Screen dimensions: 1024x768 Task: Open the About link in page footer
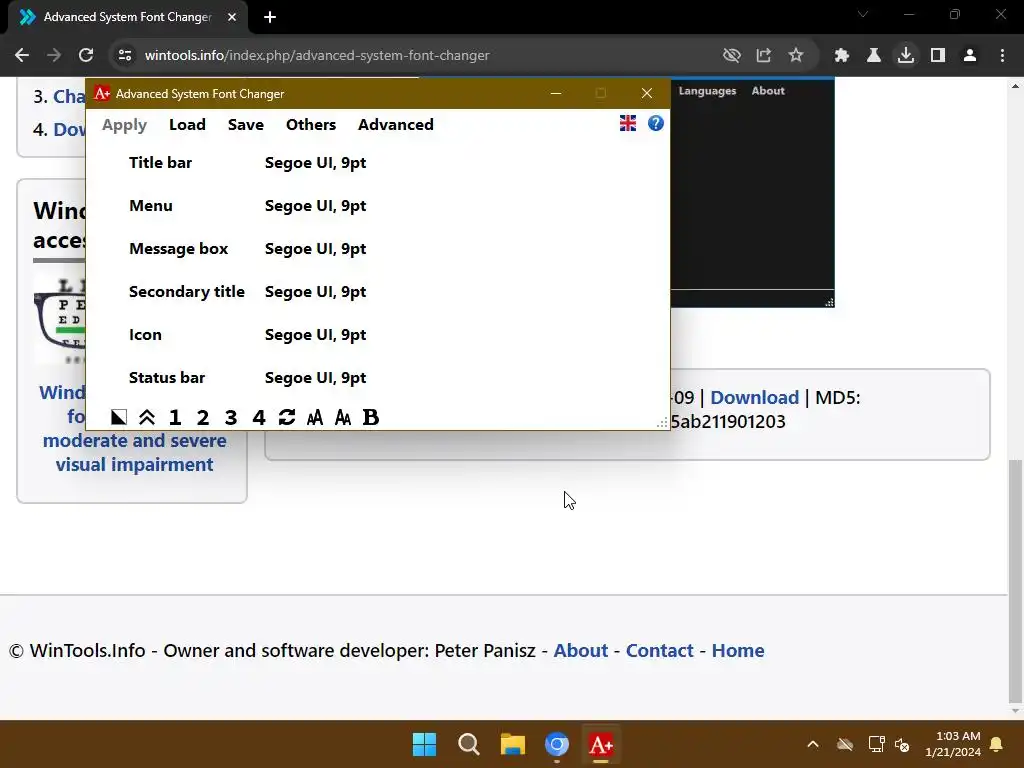581,650
